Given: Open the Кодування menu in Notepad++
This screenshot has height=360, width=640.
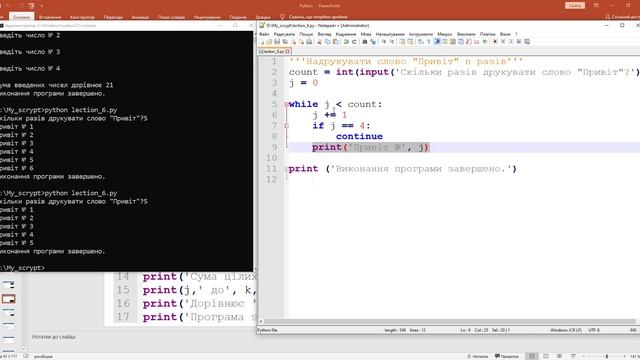Looking at the screenshot, I should (346, 34).
